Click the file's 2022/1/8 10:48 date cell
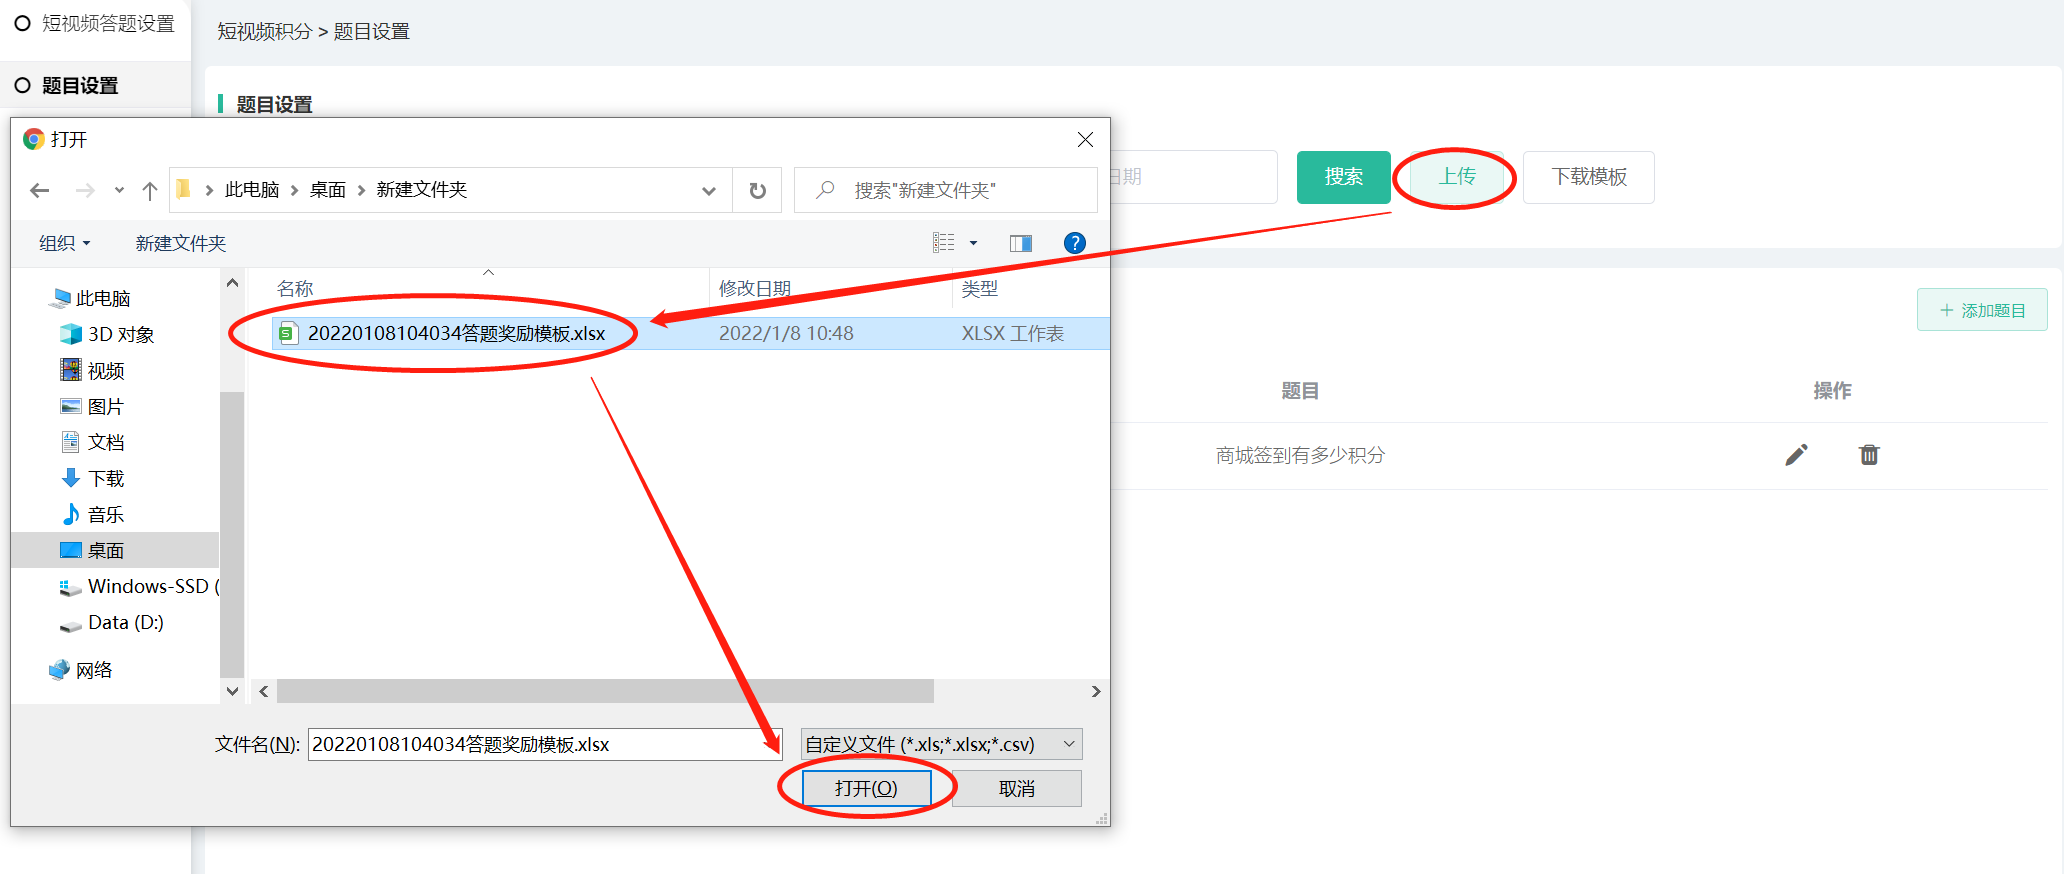Screen dimensions: 2064x874 point(786,333)
